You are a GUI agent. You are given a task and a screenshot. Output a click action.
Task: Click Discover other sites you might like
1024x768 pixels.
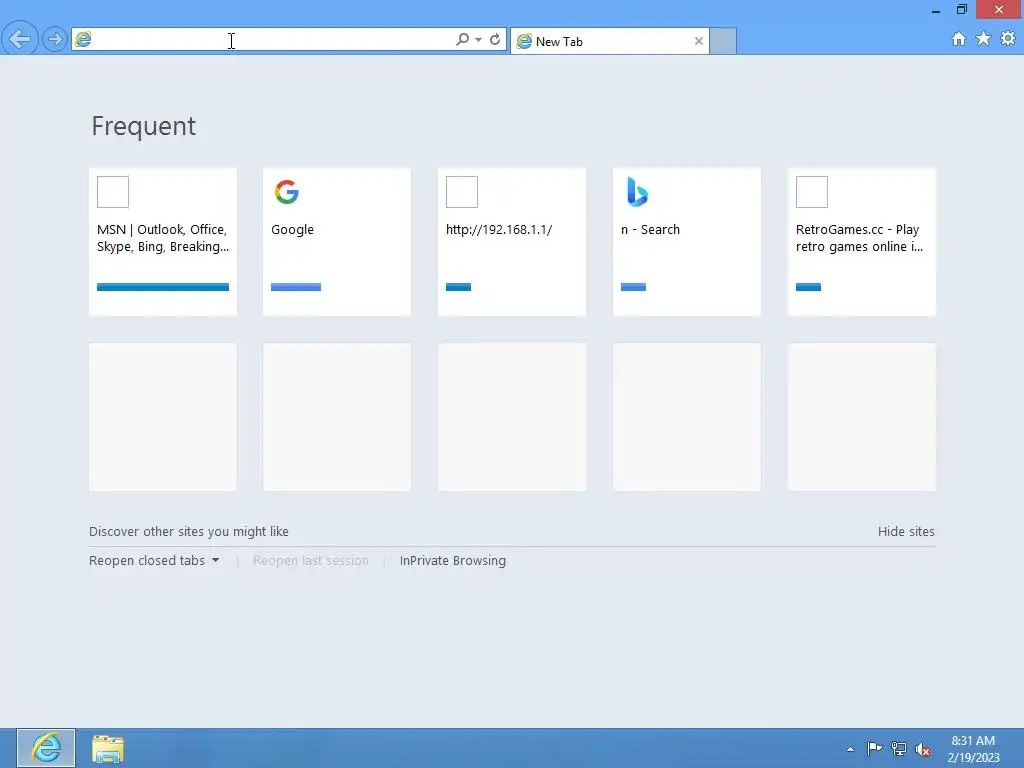(x=189, y=532)
